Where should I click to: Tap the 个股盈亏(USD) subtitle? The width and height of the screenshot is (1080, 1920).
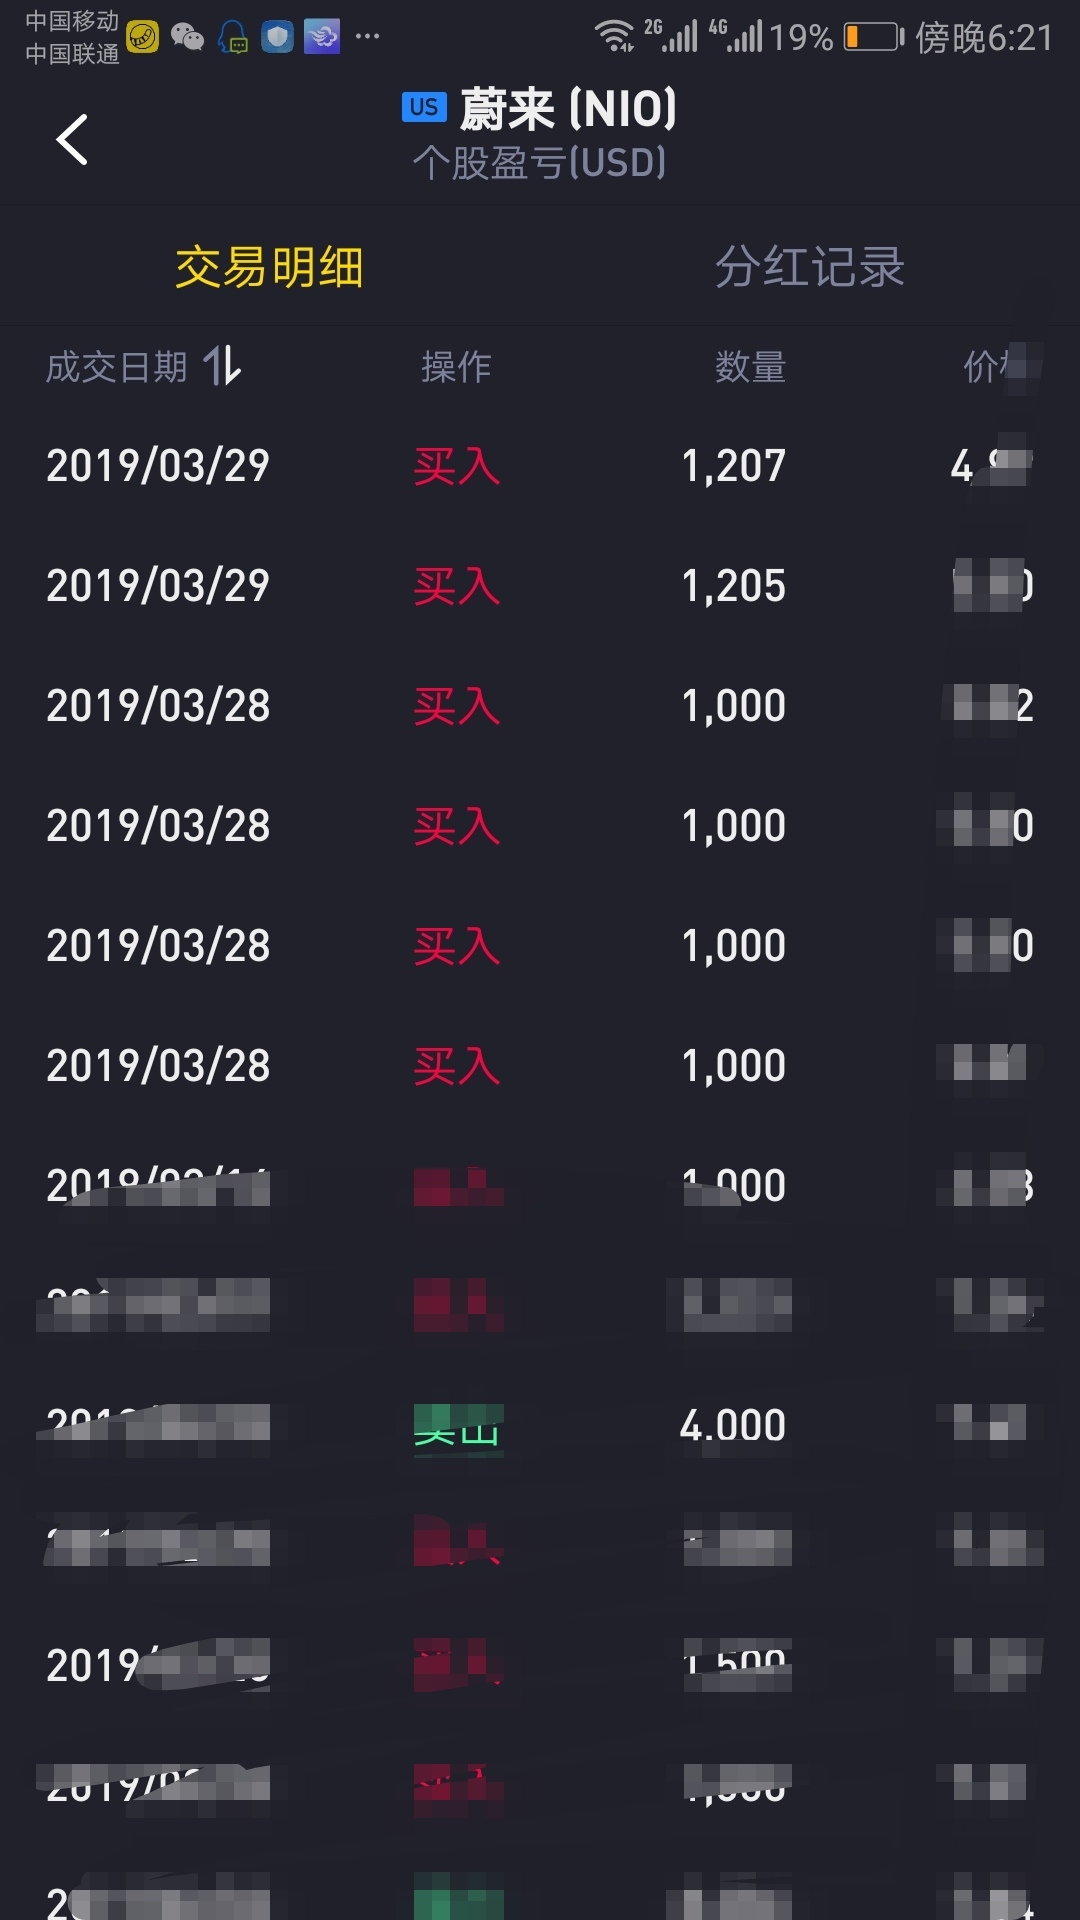click(x=540, y=163)
